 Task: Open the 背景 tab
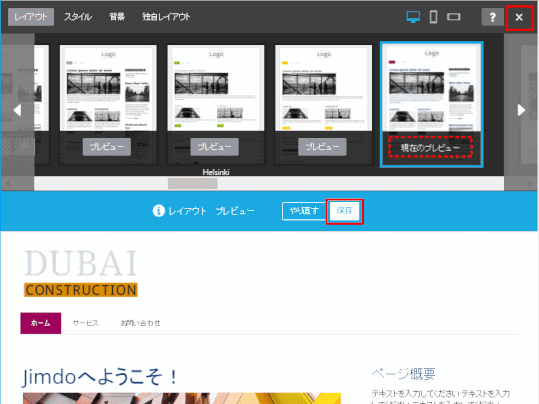point(117,17)
